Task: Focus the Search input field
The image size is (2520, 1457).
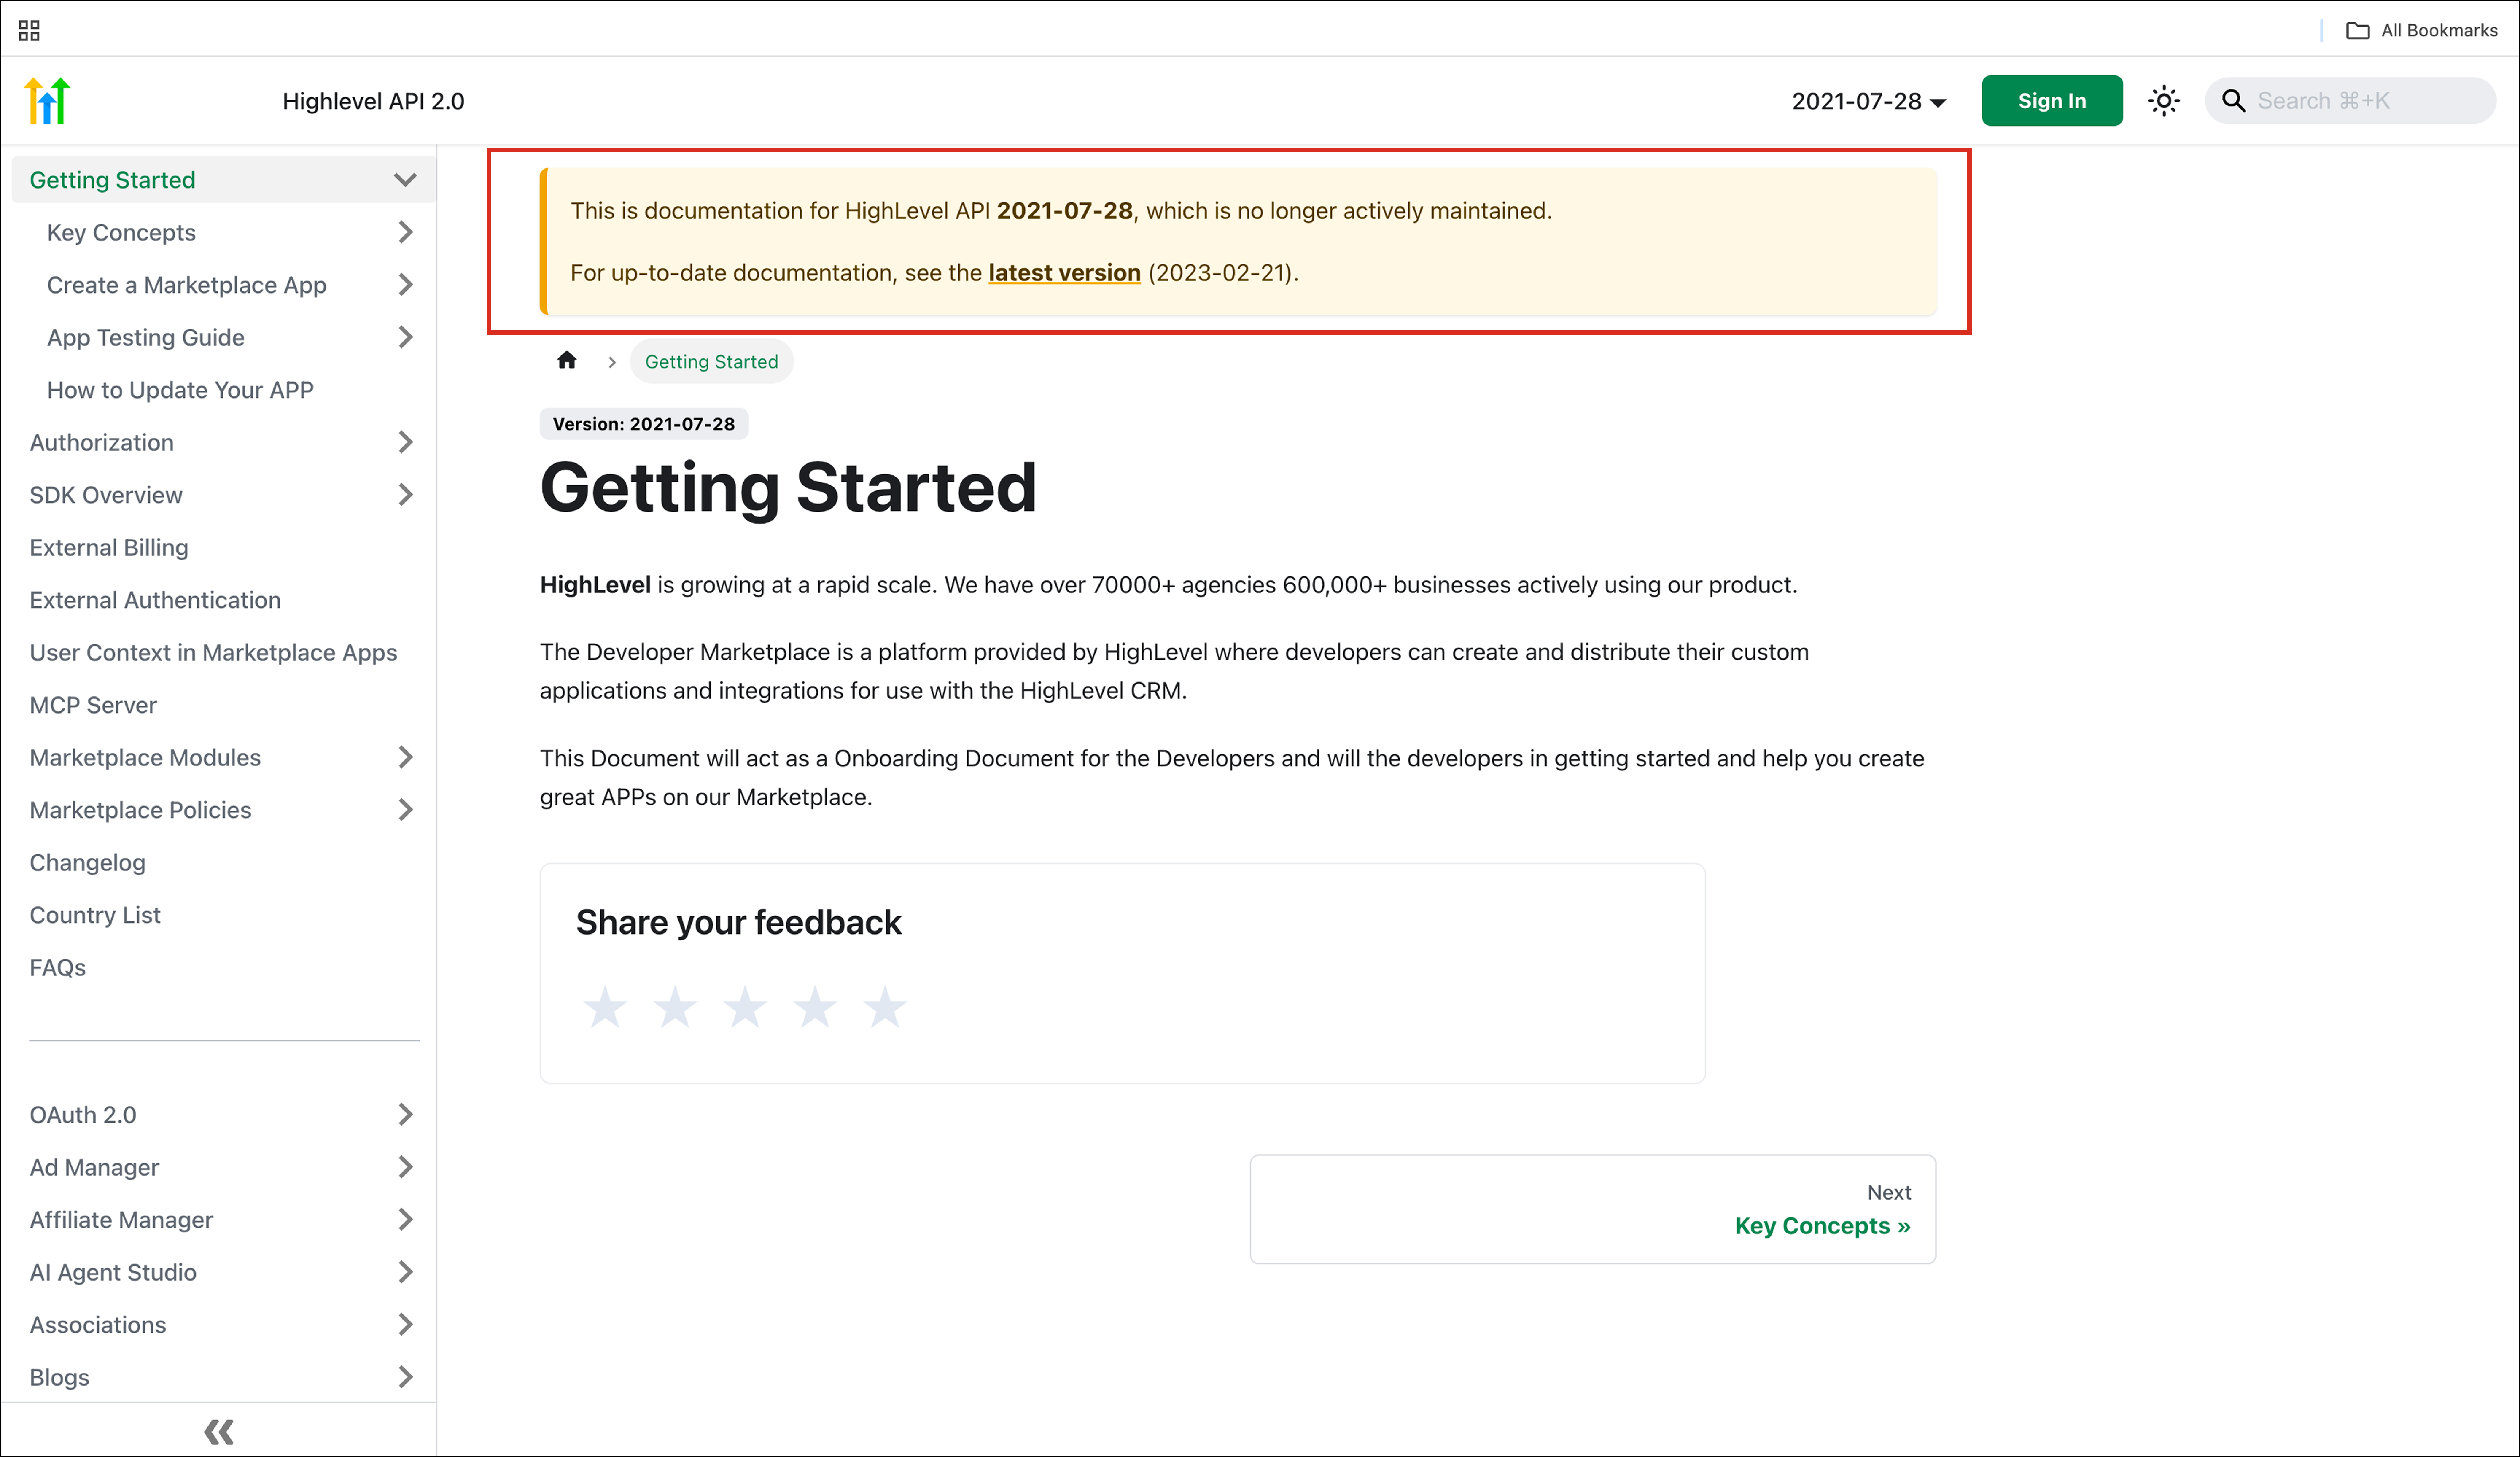Action: point(2350,101)
